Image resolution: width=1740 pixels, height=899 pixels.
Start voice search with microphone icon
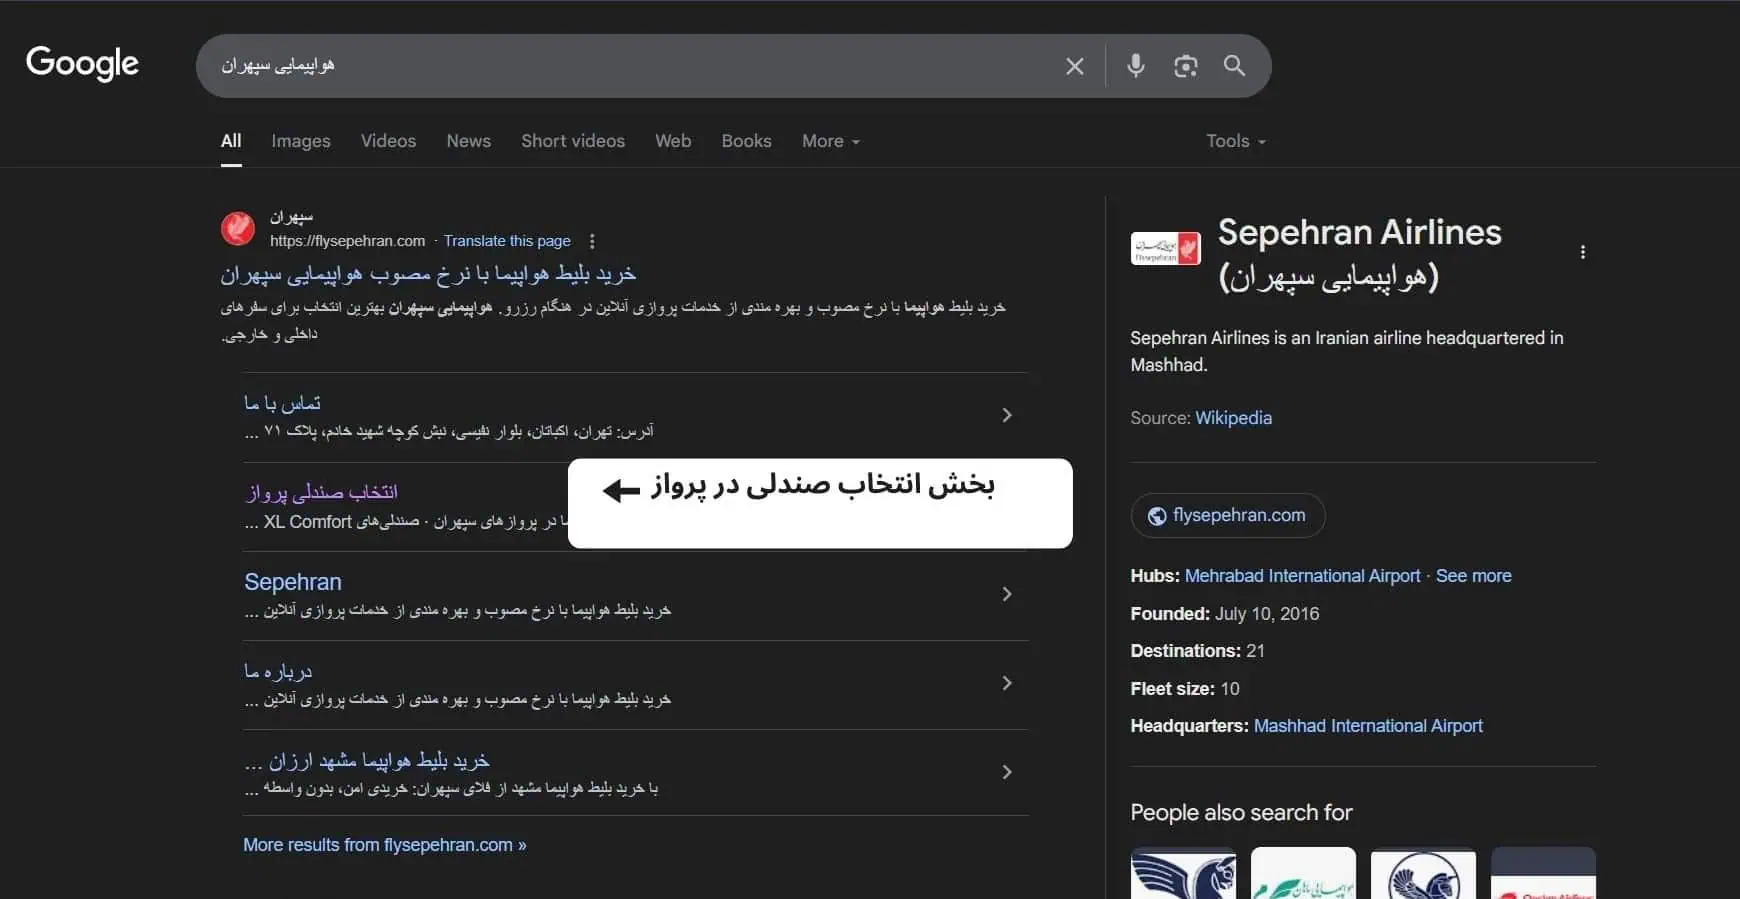[x=1135, y=66]
